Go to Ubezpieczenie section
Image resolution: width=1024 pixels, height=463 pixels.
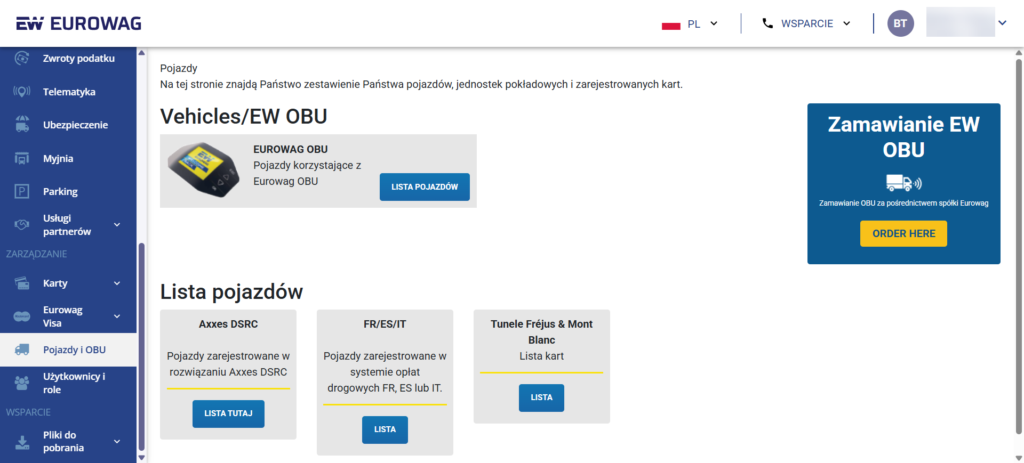(68, 125)
